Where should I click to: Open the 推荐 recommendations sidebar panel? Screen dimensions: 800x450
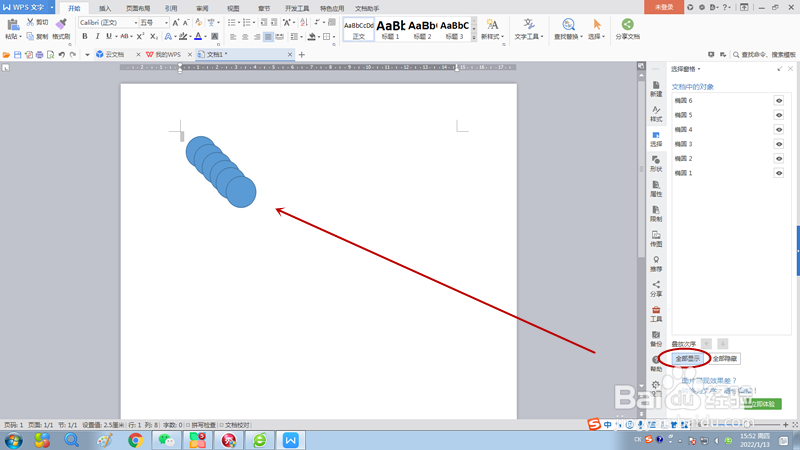(656, 264)
